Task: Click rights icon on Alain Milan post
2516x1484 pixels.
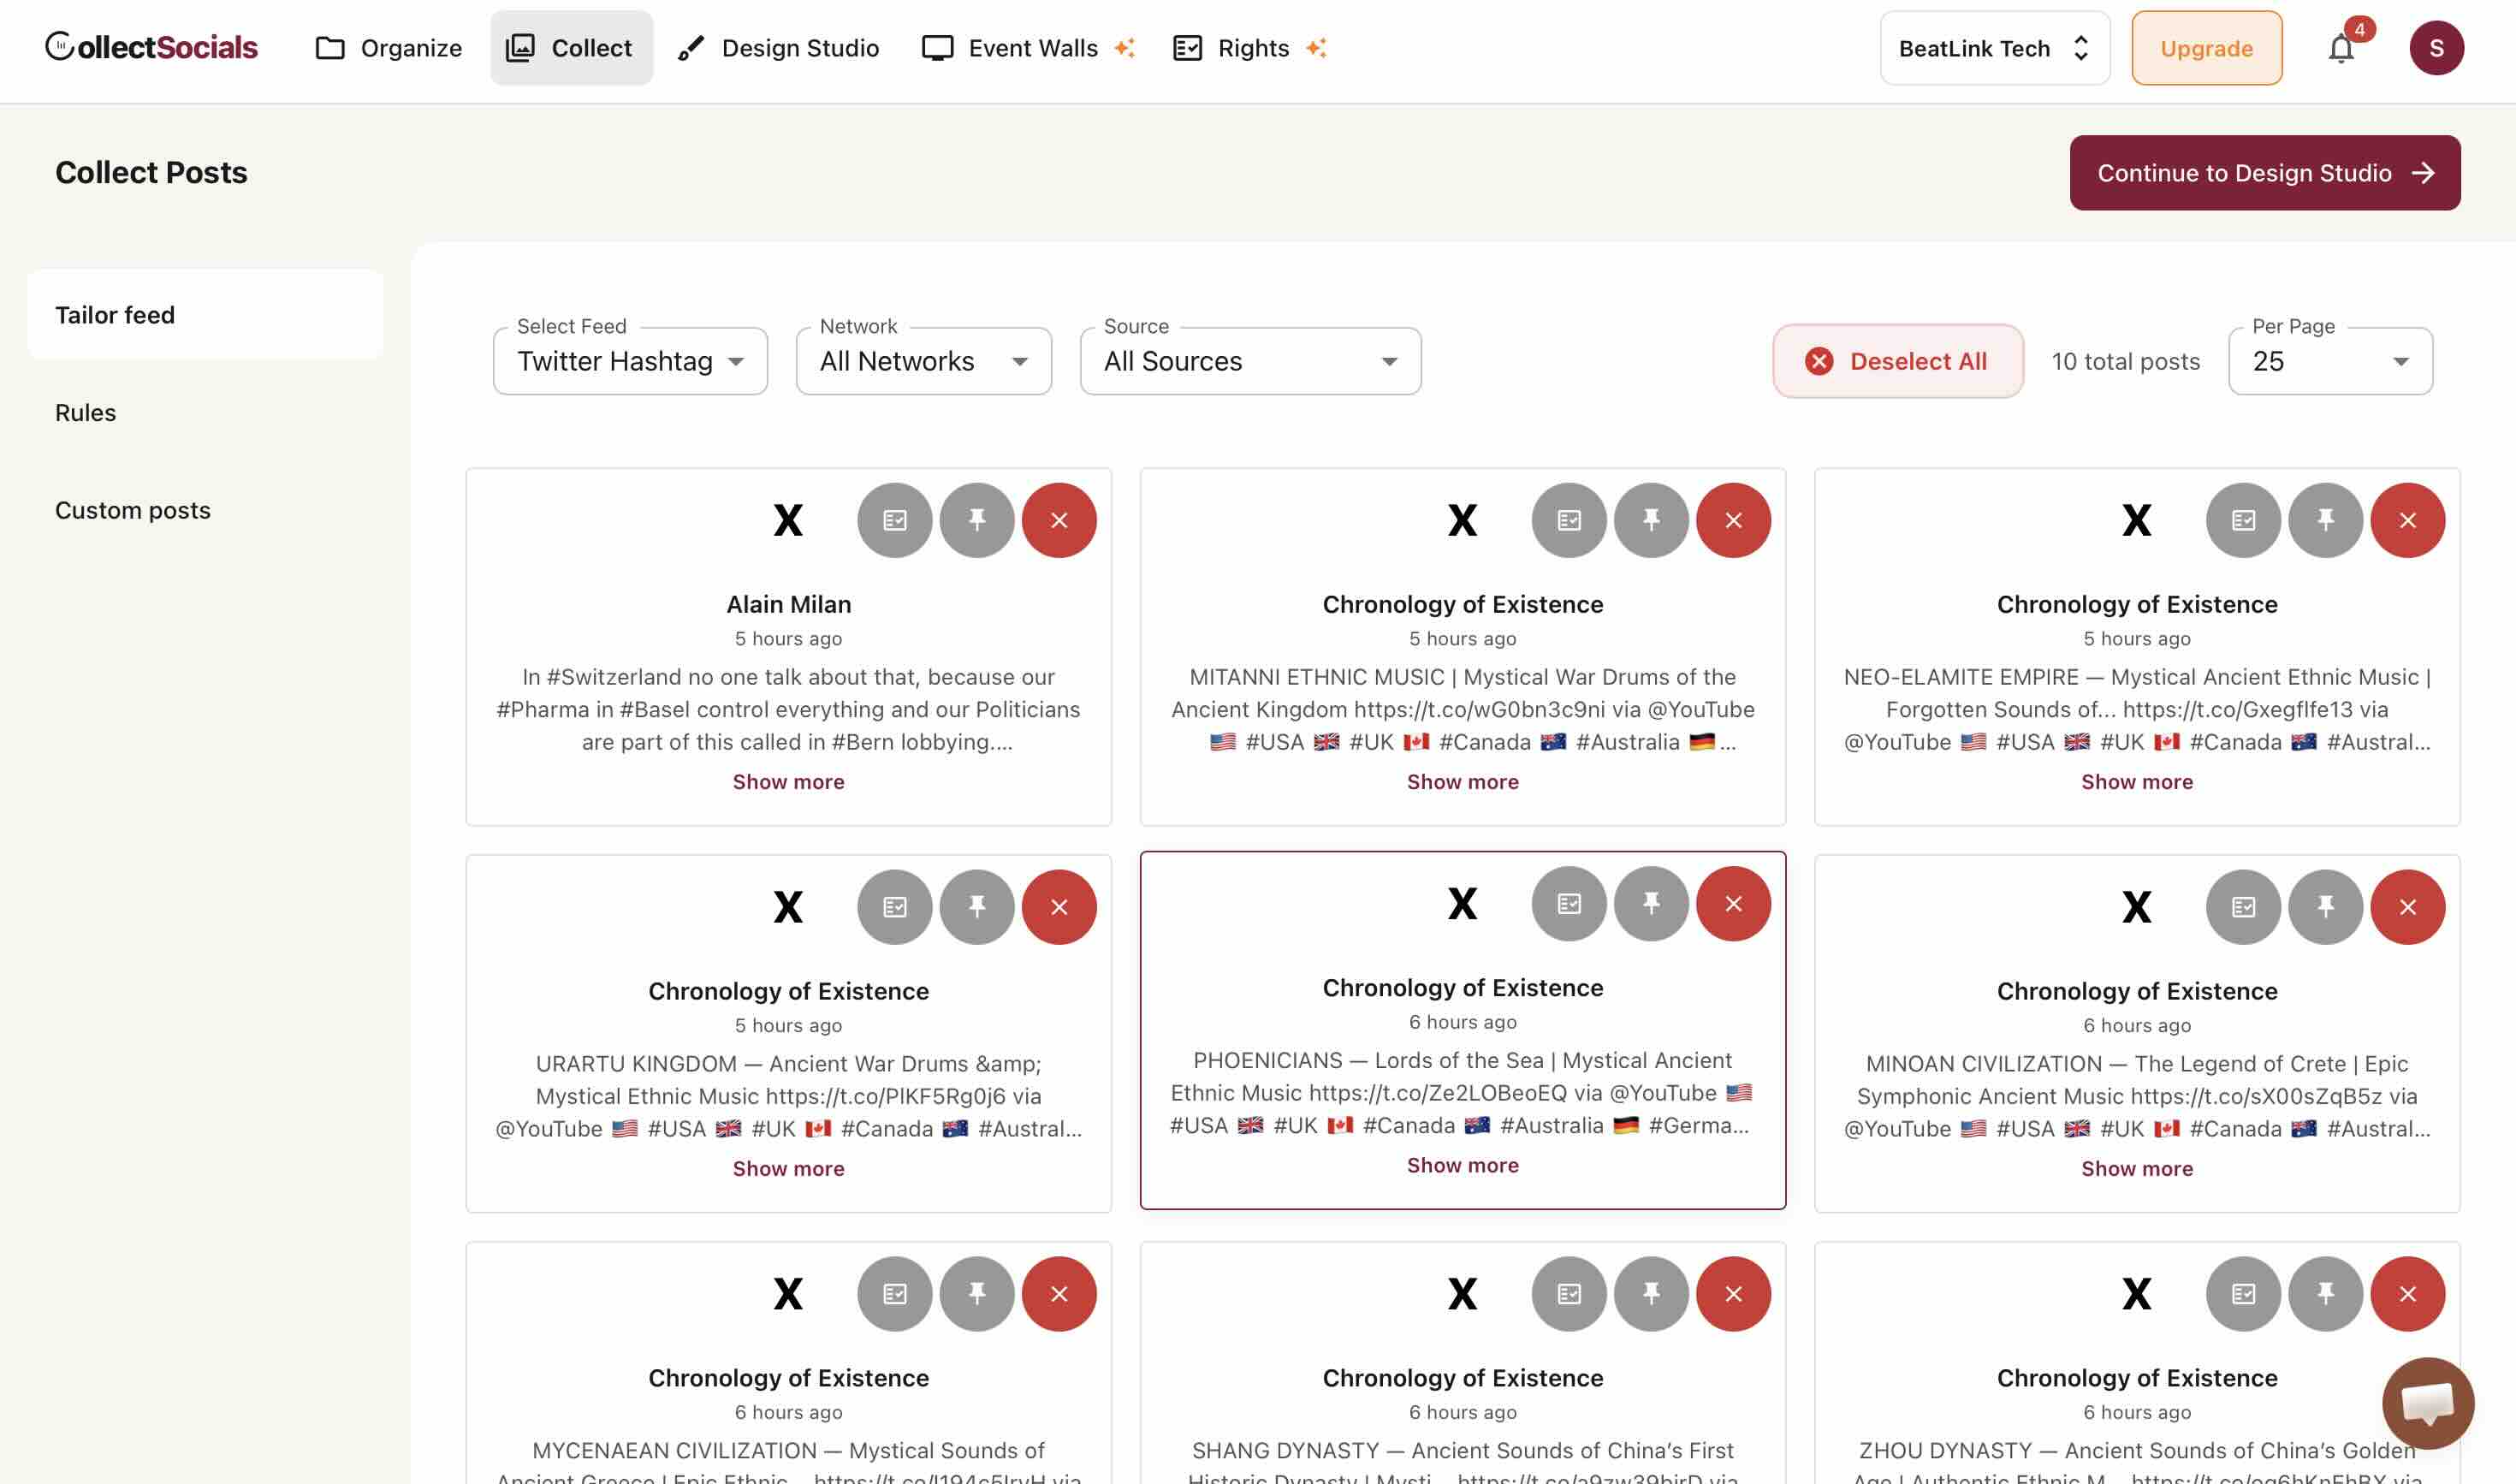Action: point(894,520)
